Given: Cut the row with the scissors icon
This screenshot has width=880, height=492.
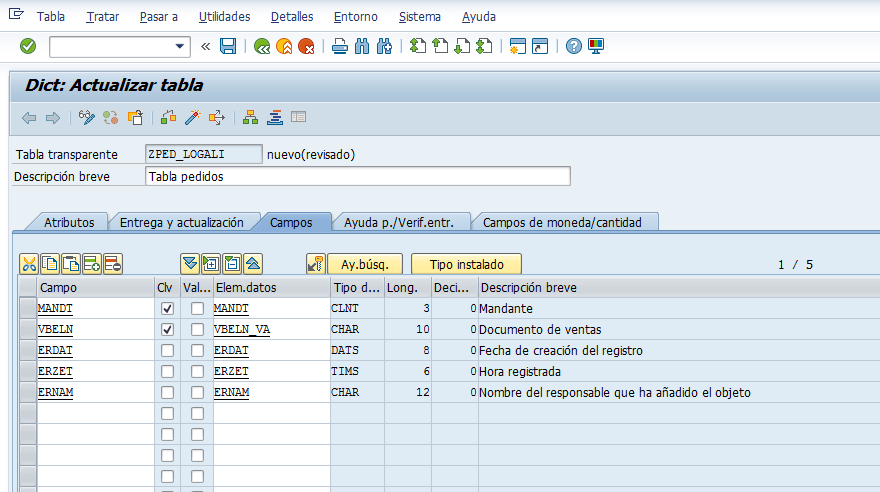Looking at the screenshot, I should (29, 264).
